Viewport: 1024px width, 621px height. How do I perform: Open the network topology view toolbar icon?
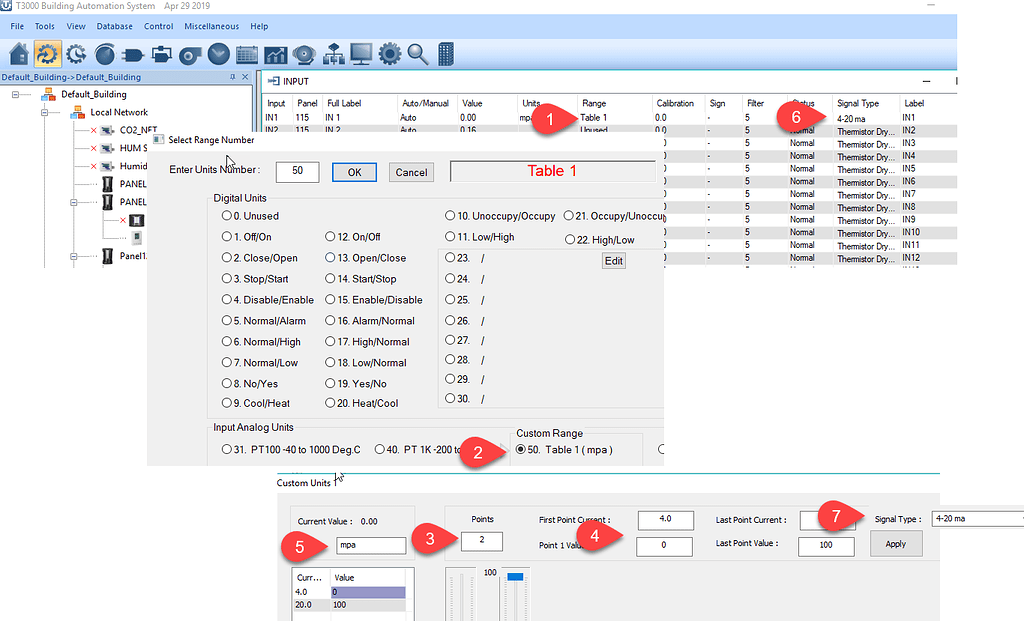pos(334,55)
